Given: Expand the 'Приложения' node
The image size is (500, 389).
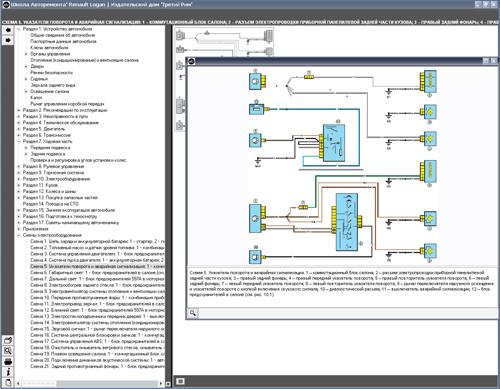Looking at the screenshot, I should pos(19,229).
